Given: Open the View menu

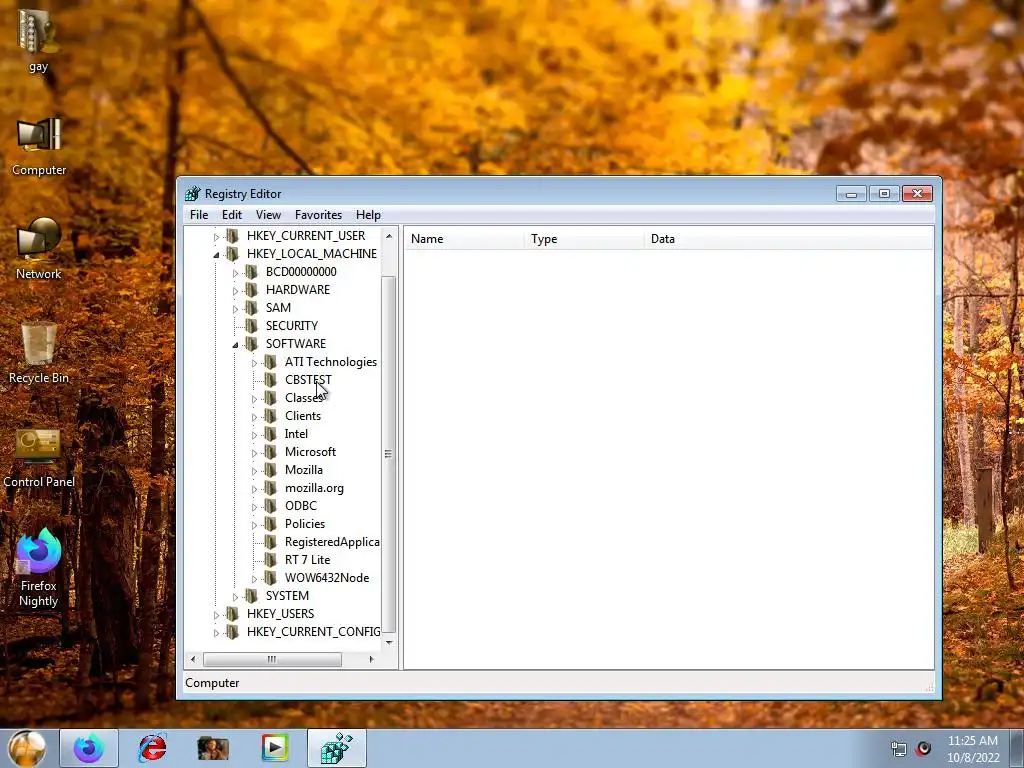Looking at the screenshot, I should coord(268,215).
